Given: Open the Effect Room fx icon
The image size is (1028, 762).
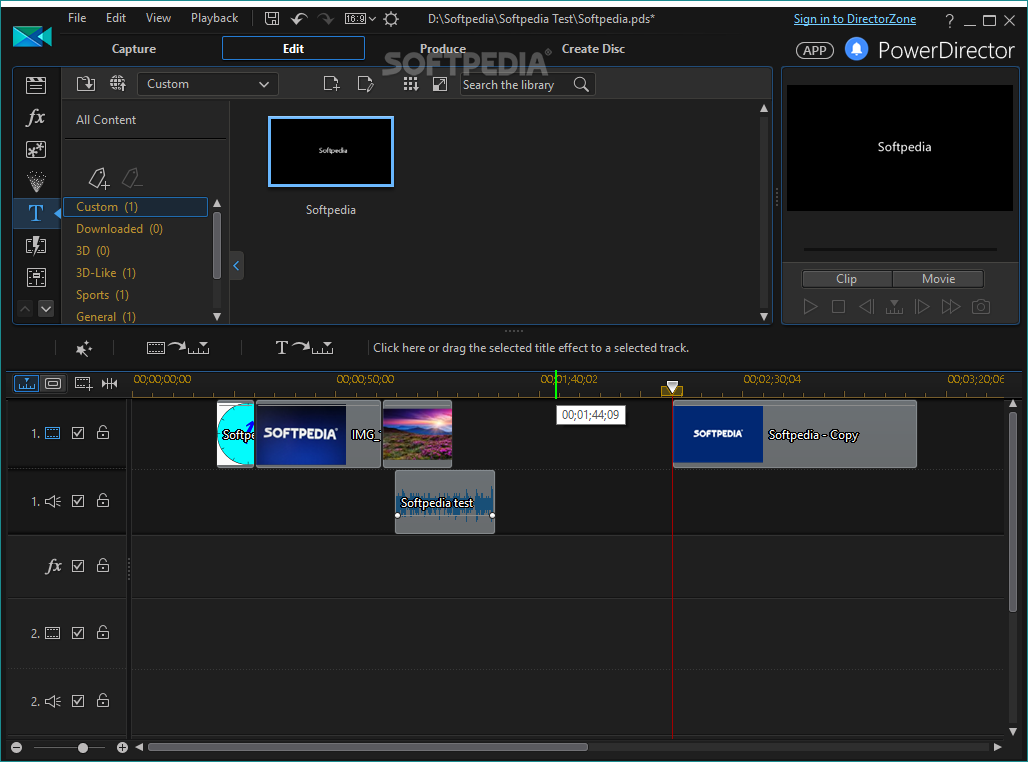Looking at the screenshot, I should (x=36, y=117).
